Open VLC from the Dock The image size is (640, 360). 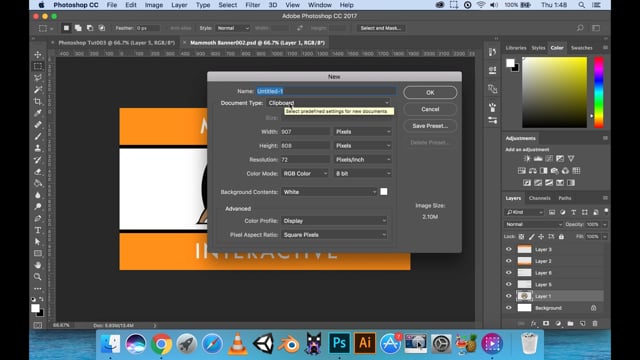click(x=238, y=343)
